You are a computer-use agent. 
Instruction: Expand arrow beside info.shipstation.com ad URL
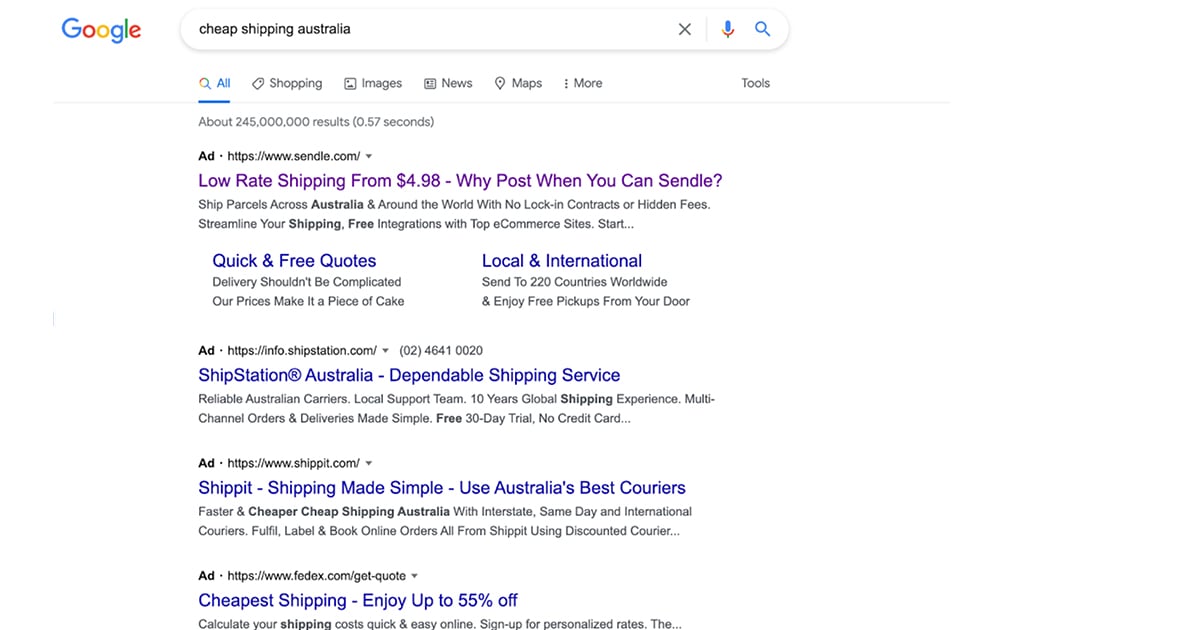[386, 351]
